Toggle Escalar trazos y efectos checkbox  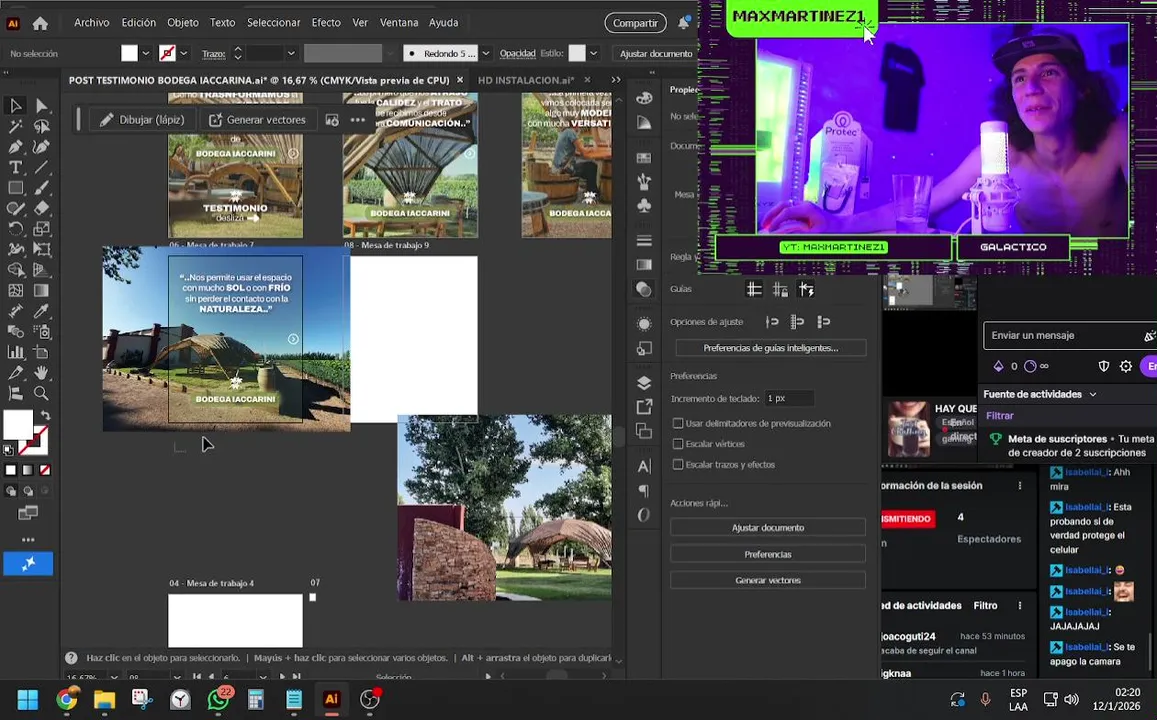coord(677,465)
